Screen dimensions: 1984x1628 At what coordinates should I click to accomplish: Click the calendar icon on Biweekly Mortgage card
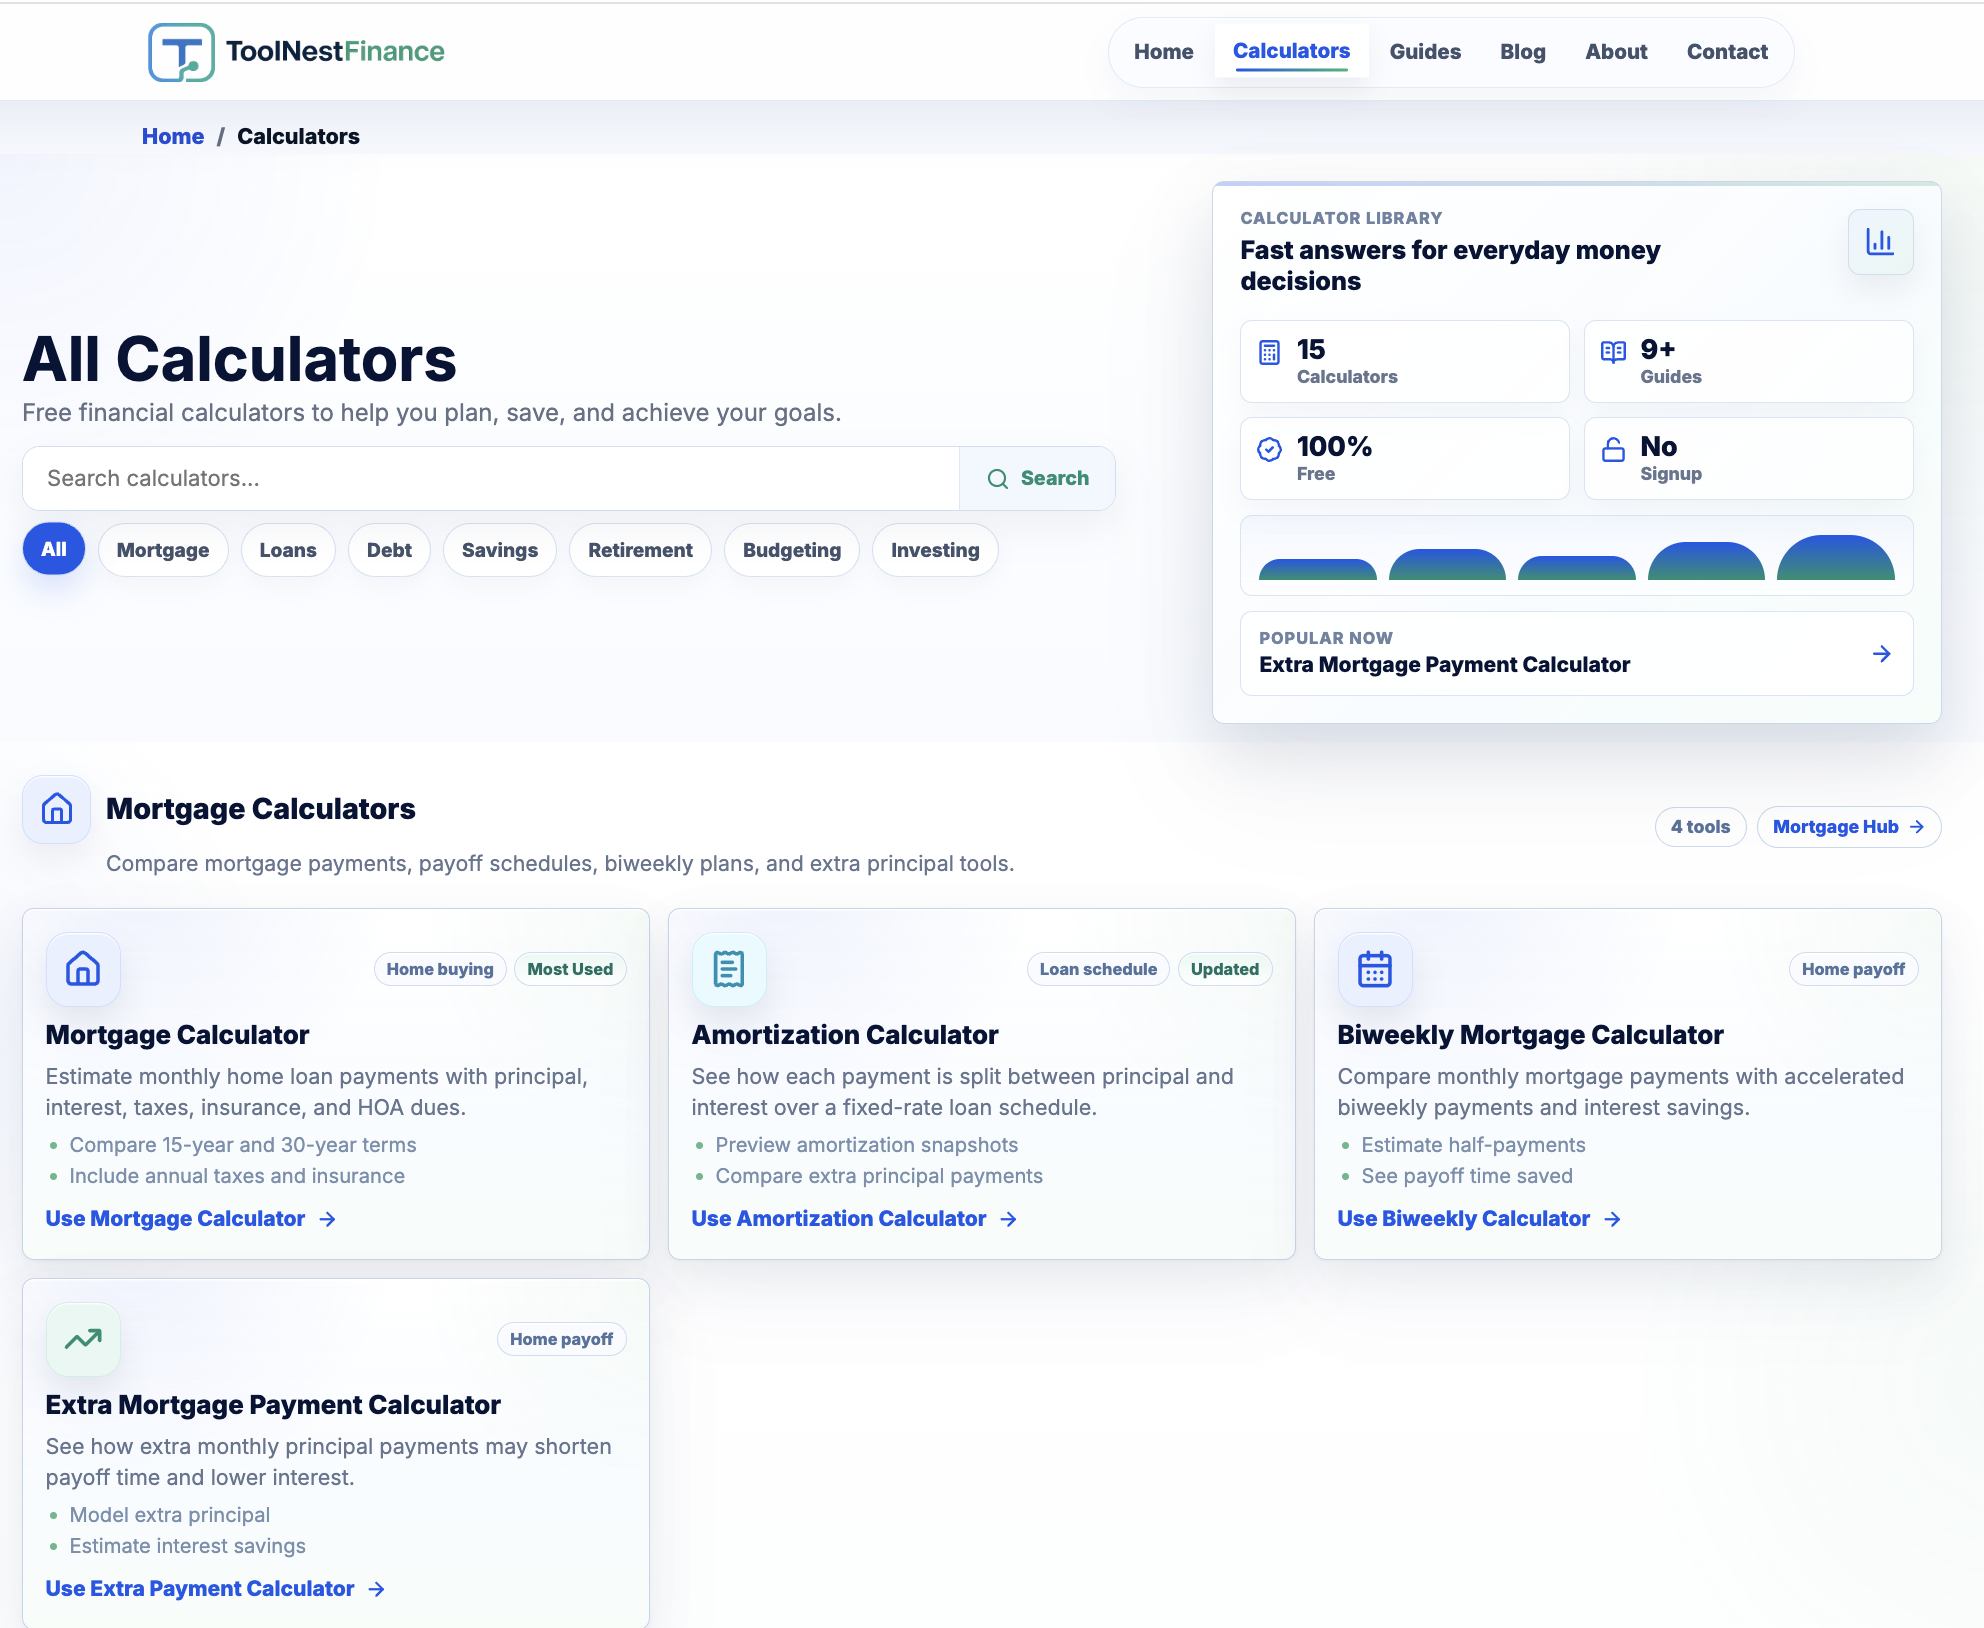coord(1375,969)
